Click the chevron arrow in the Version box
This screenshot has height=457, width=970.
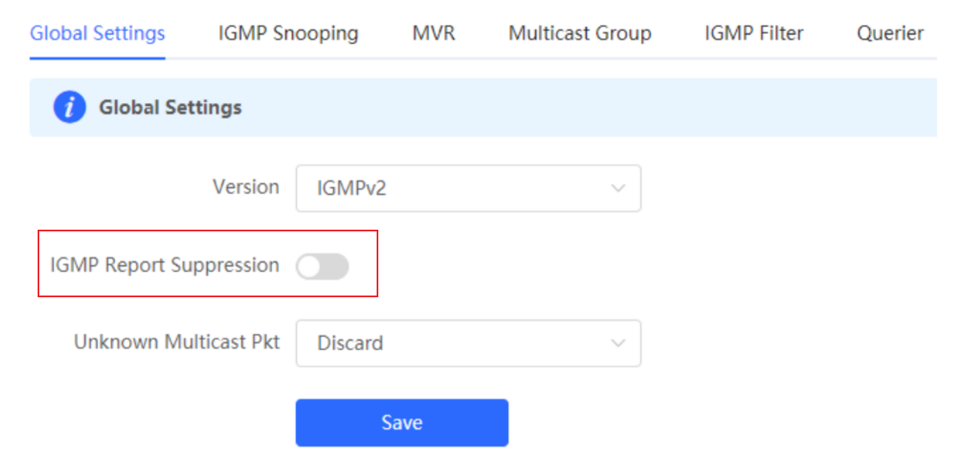[617, 188]
